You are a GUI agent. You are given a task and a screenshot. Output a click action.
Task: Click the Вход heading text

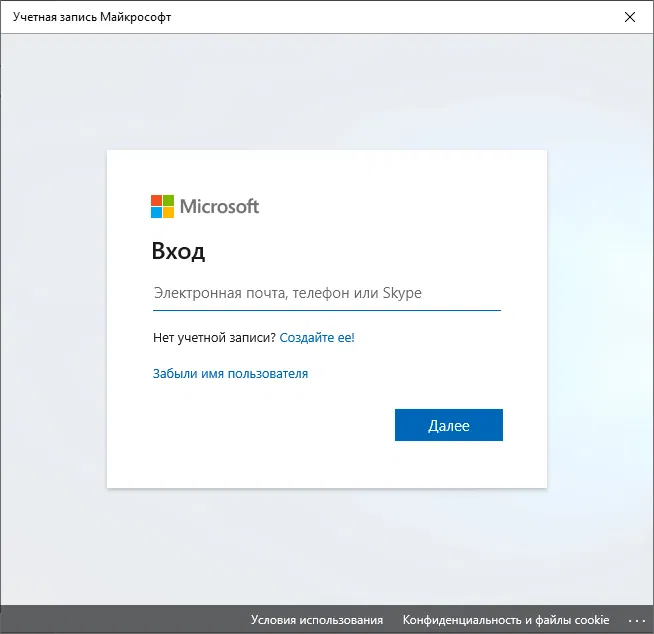coord(178,251)
